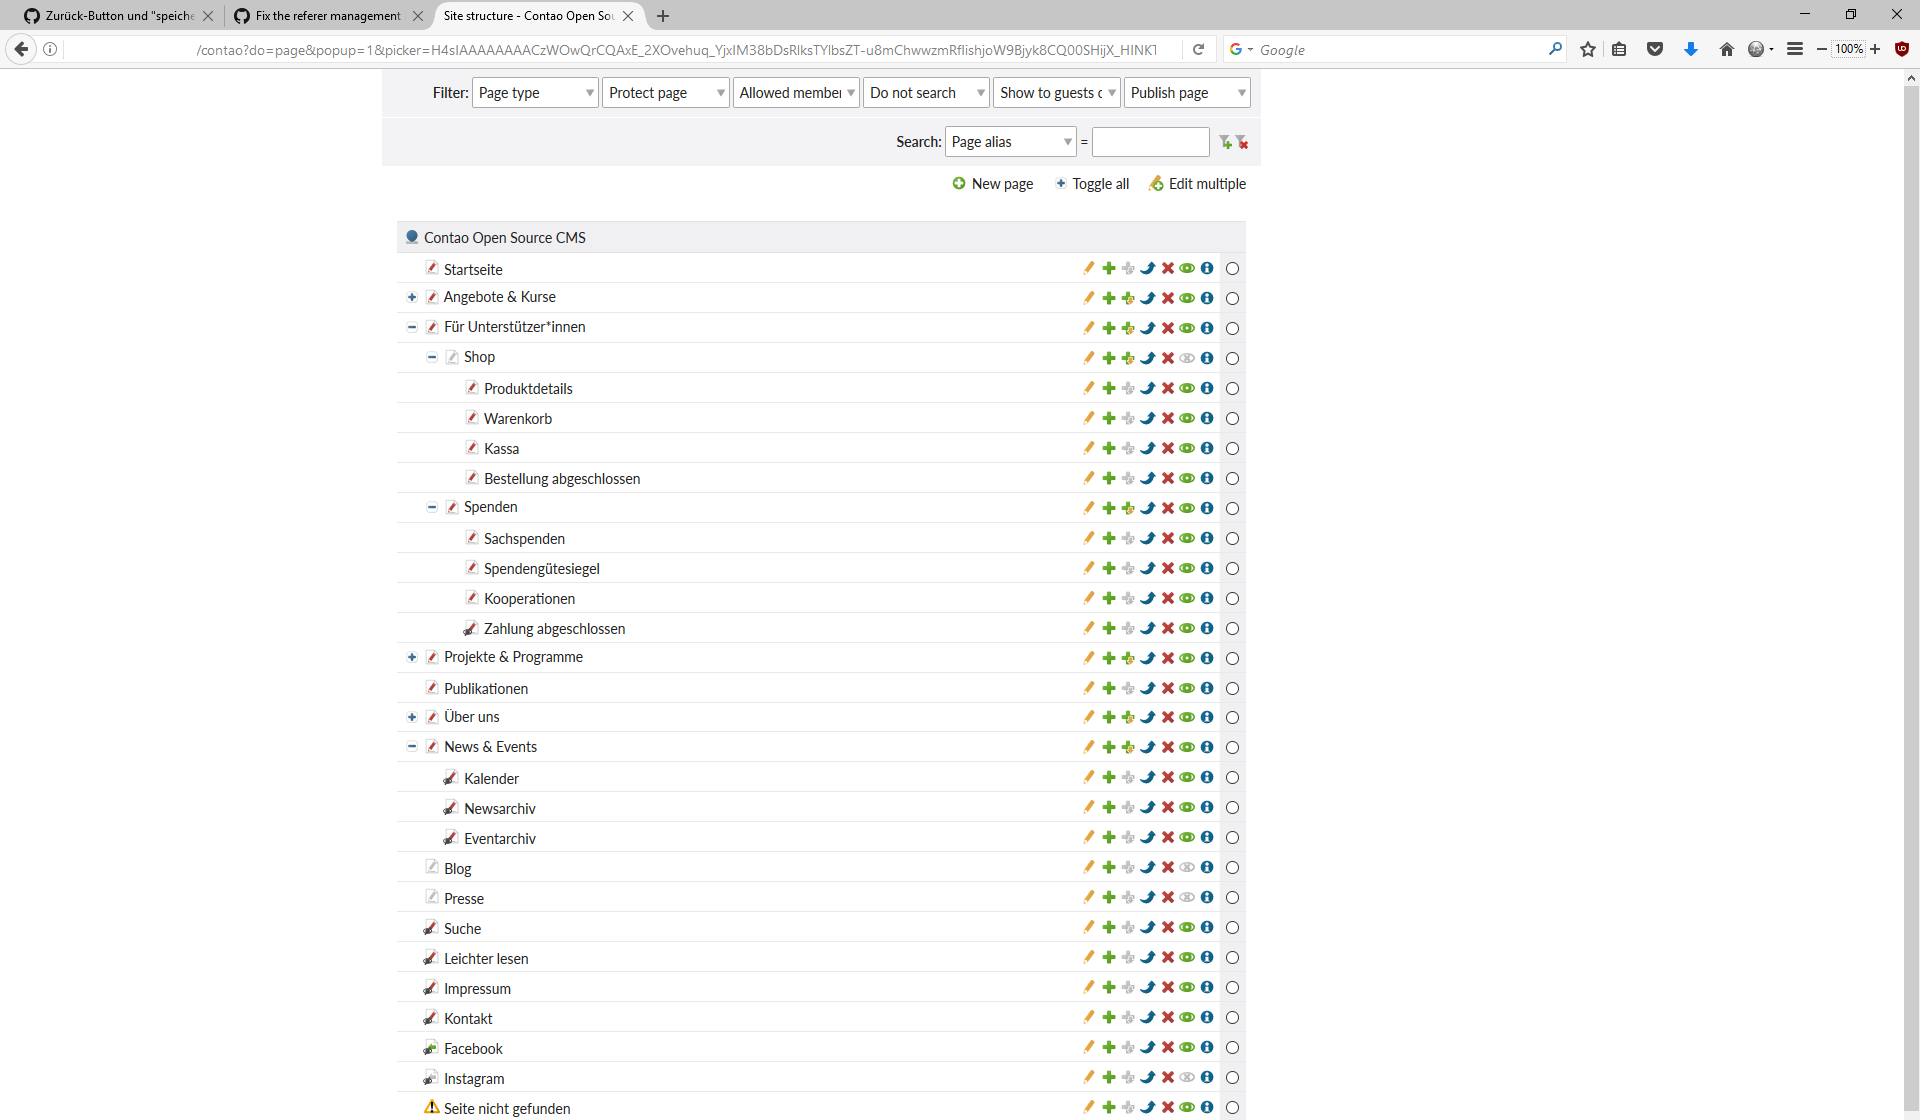Open browser downloads arrow icon
The height and width of the screenshot is (1120, 1920).
pyautogui.click(x=1691, y=49)
